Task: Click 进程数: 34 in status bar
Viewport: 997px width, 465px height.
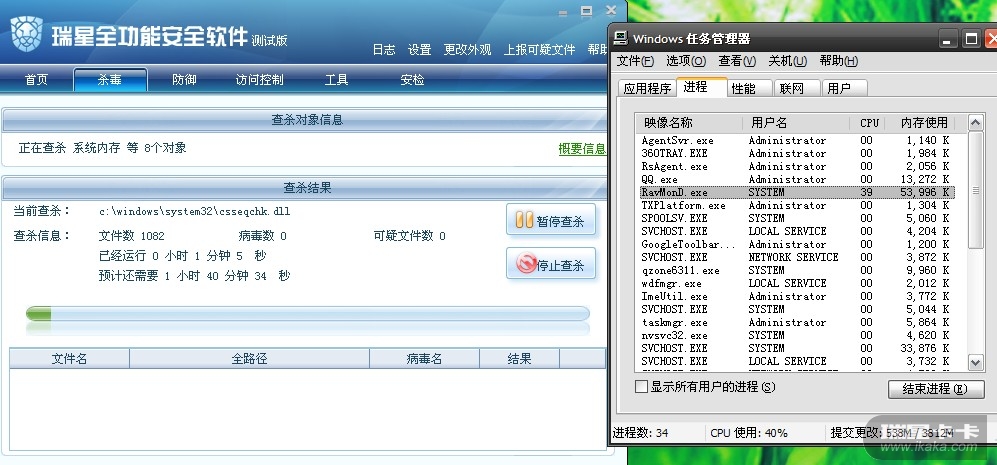Action: pos(640,433)
